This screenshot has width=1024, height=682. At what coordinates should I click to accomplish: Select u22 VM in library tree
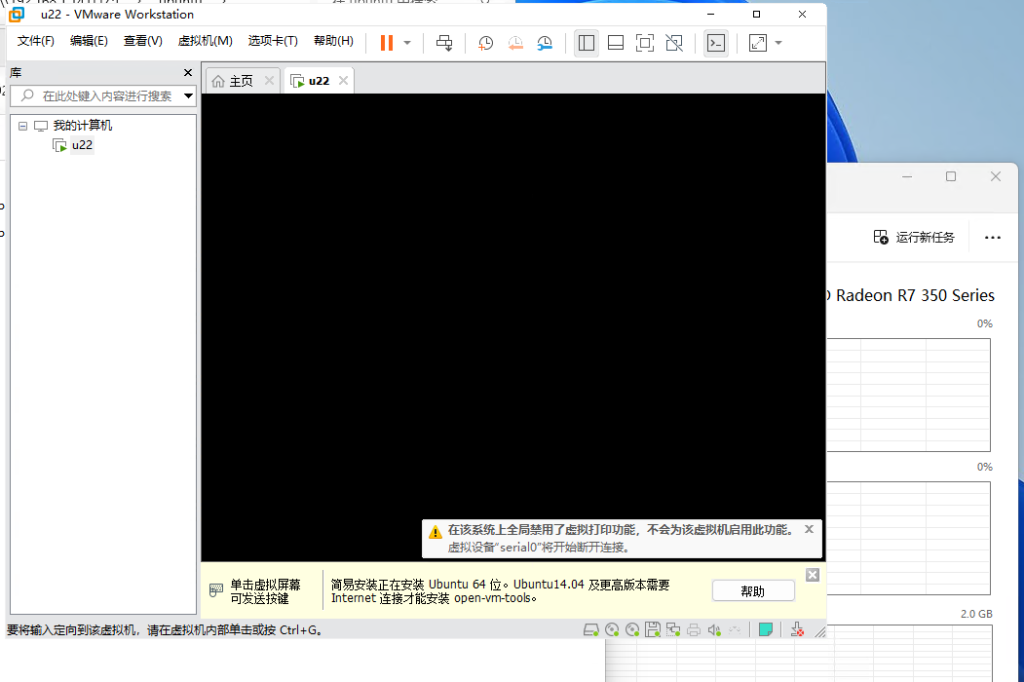pyautogui.click(x=82, y=145)
